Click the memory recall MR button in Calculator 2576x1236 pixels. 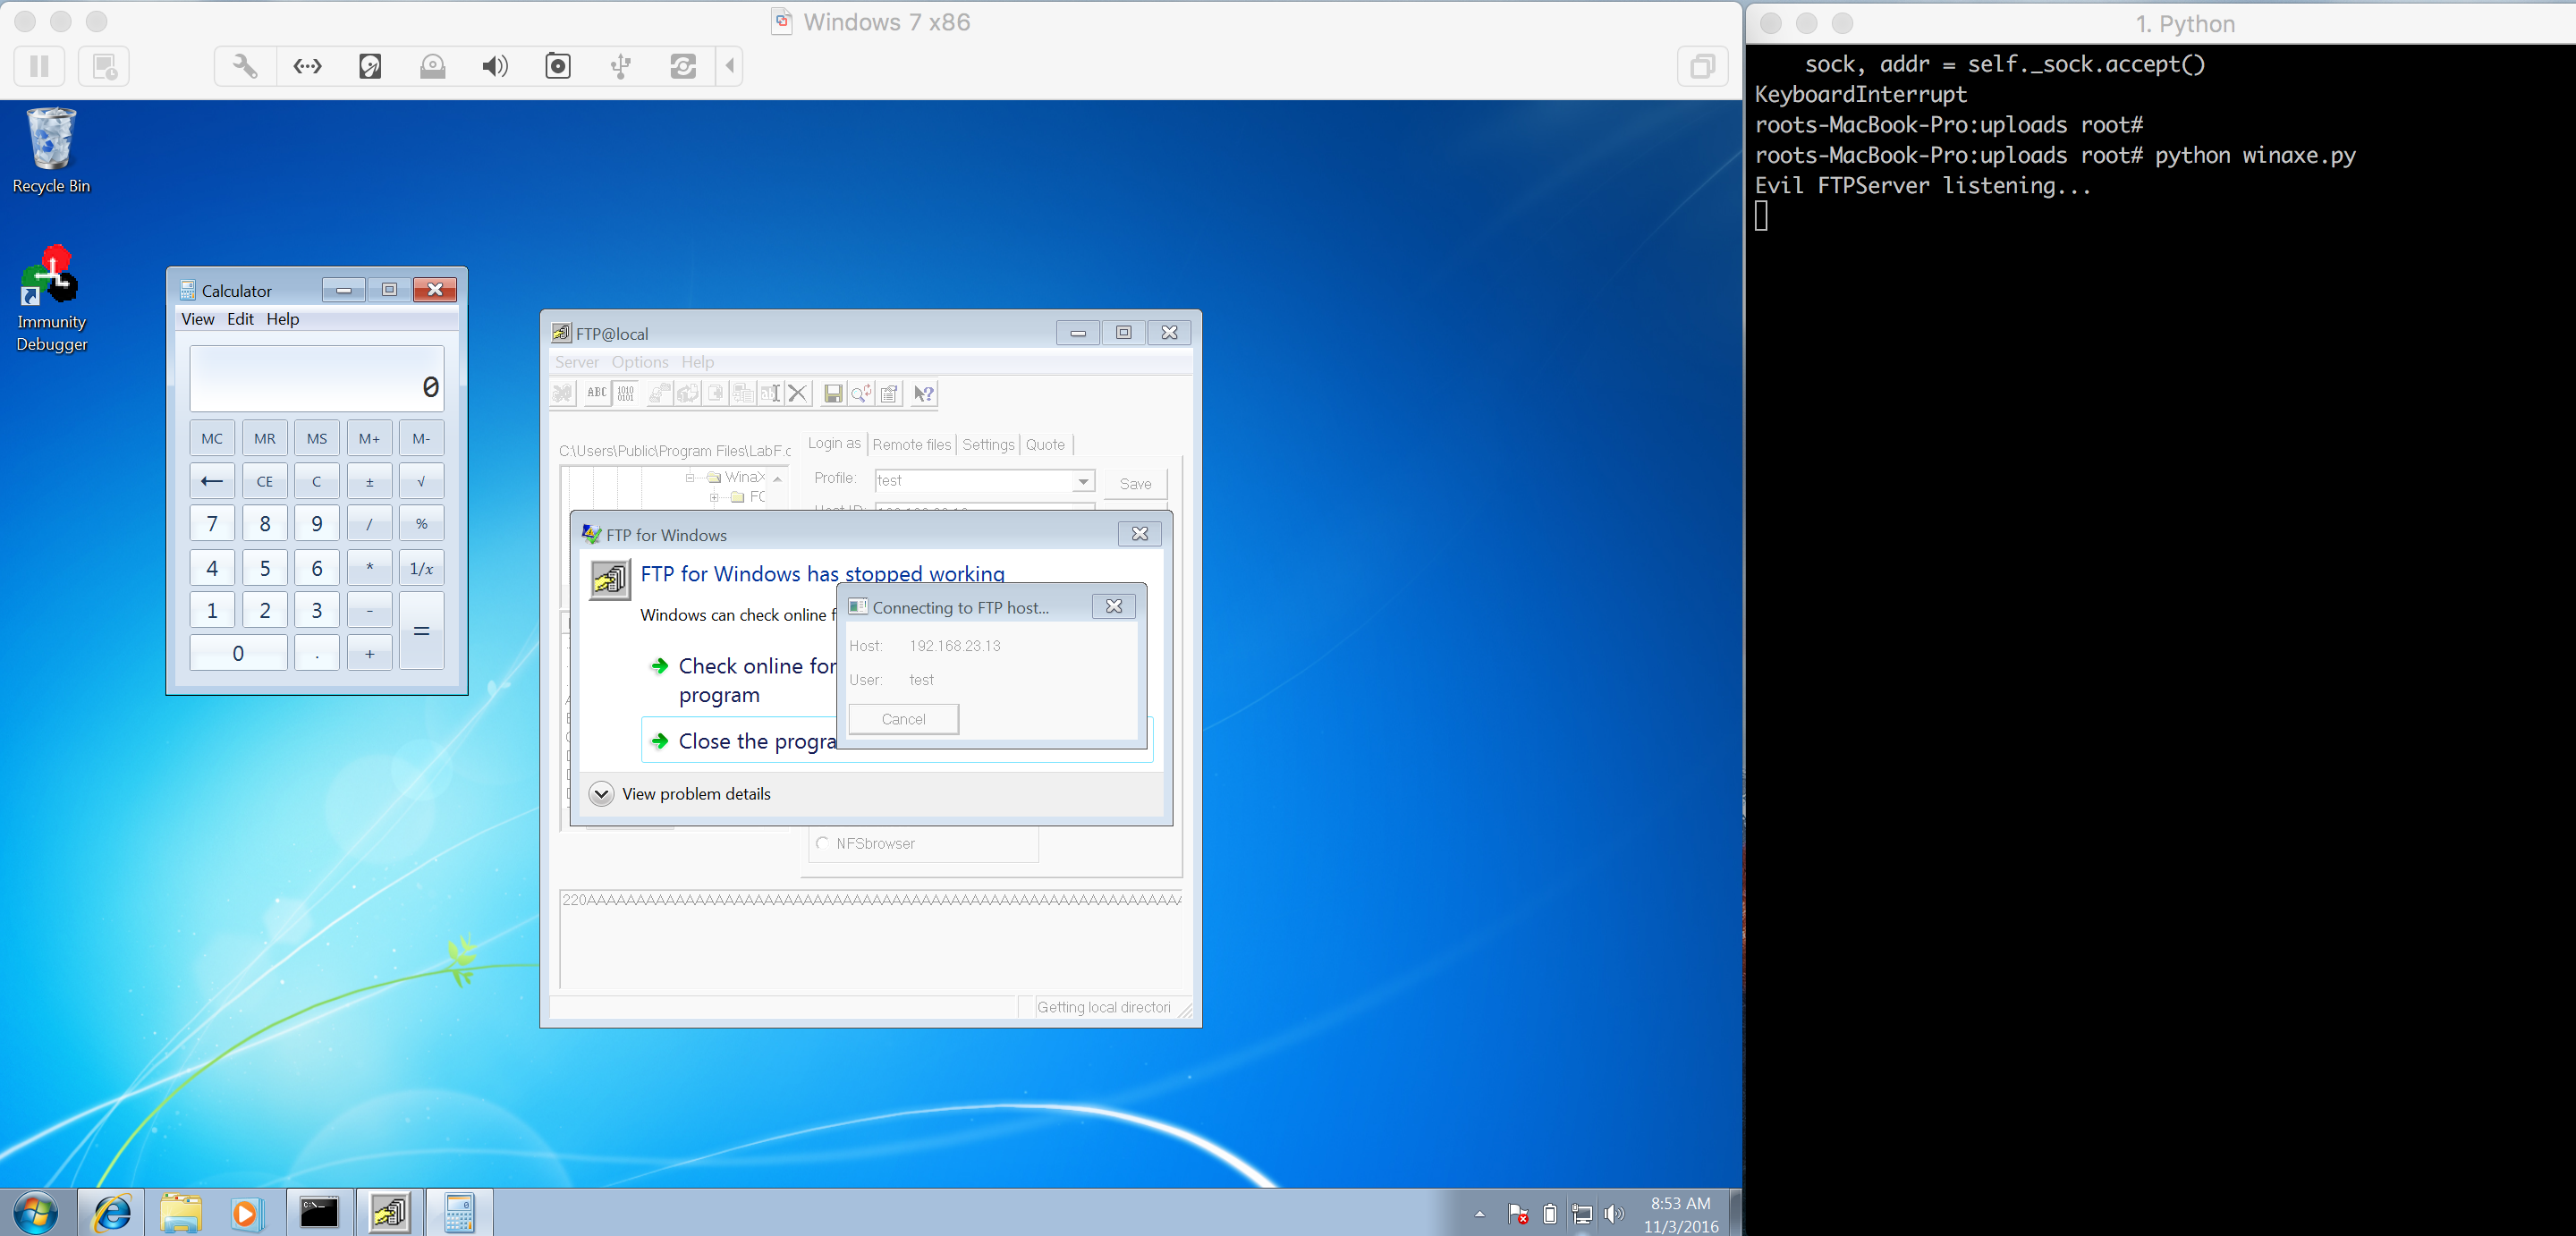(261, 439)
